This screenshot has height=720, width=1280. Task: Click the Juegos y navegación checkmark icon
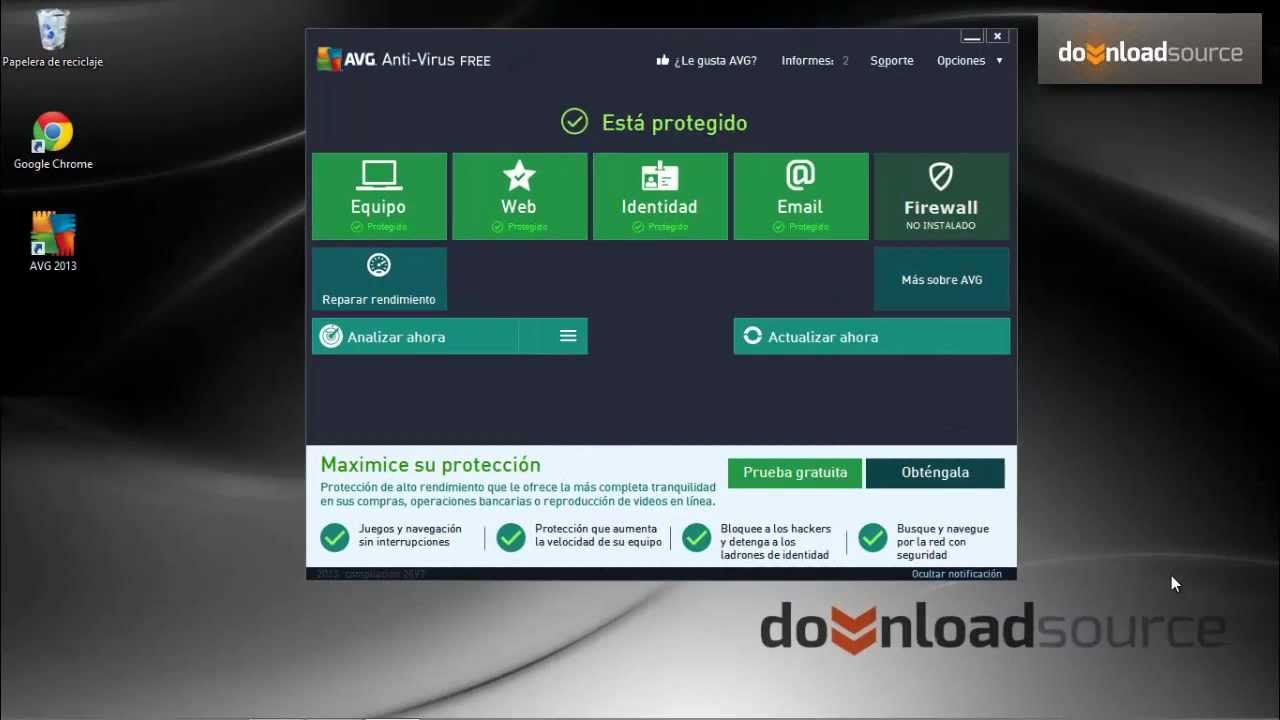[334, 537]
